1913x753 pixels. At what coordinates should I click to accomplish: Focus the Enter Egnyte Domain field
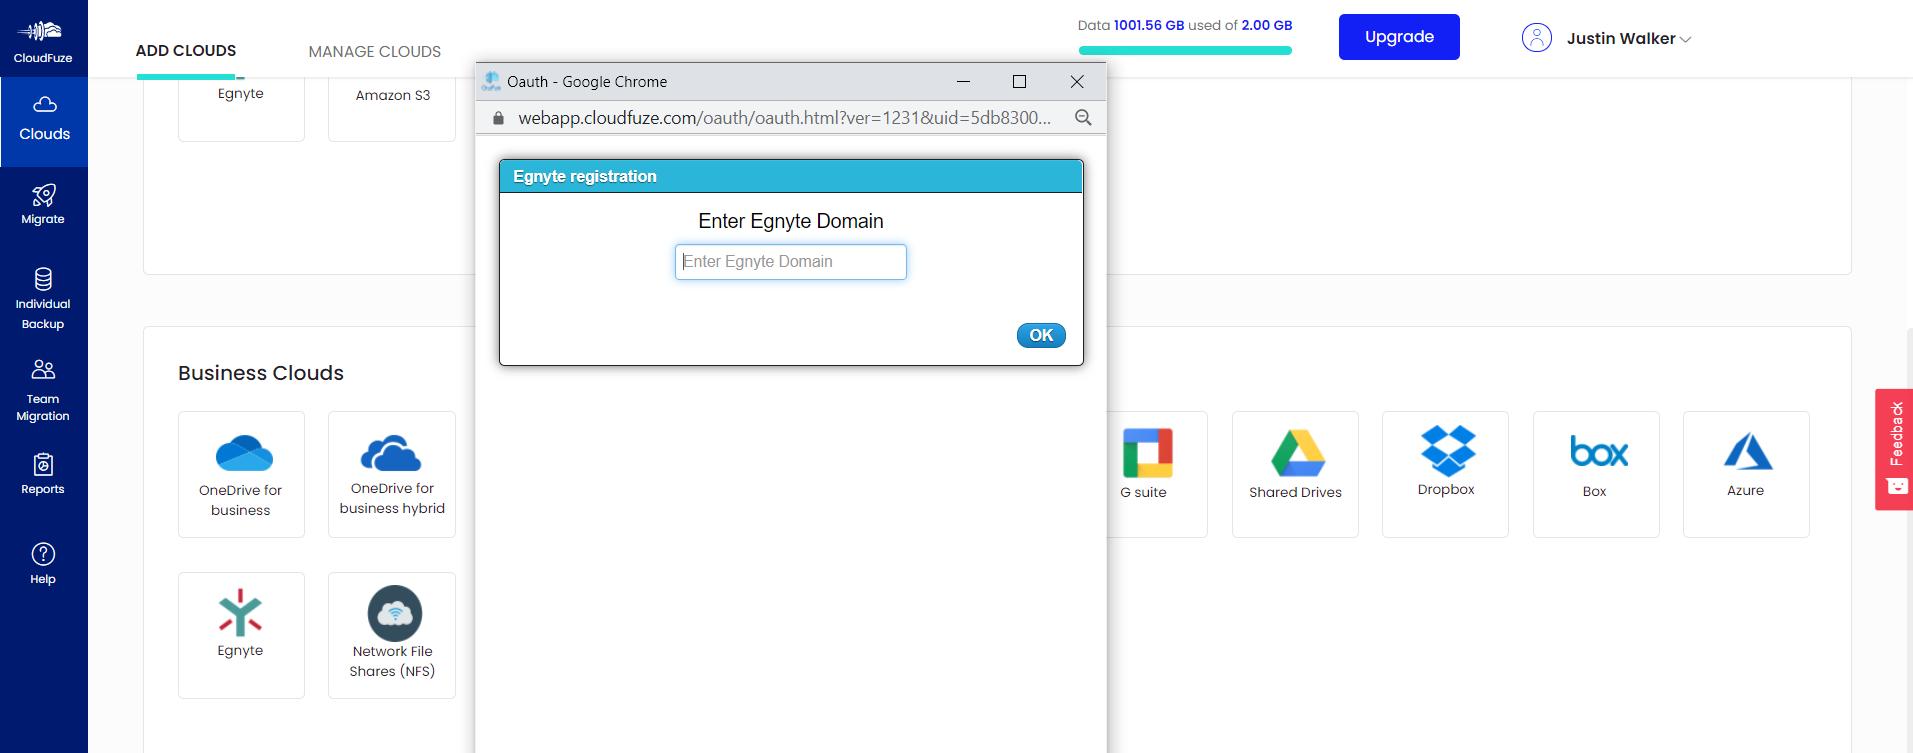click(791, 262)
